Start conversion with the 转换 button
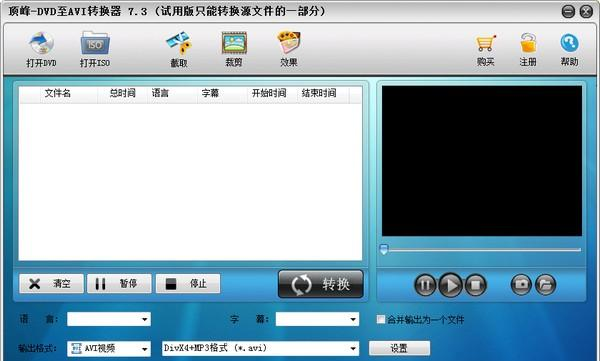 point(321,284)
